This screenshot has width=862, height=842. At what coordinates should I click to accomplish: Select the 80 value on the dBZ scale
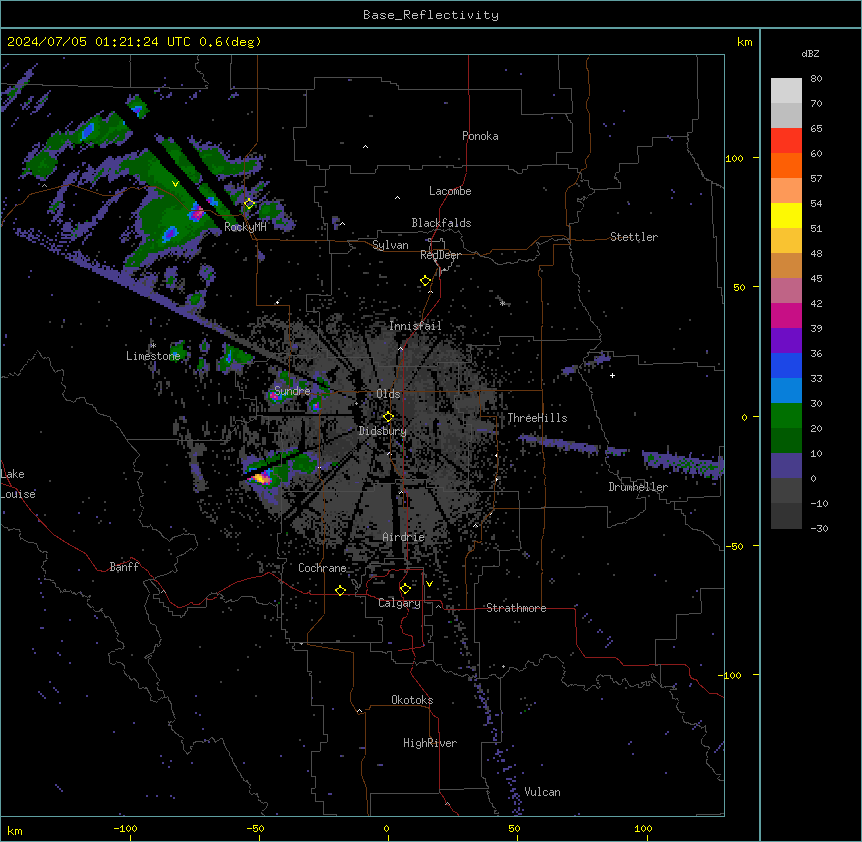pyautogui.click(x=816, y=79)
